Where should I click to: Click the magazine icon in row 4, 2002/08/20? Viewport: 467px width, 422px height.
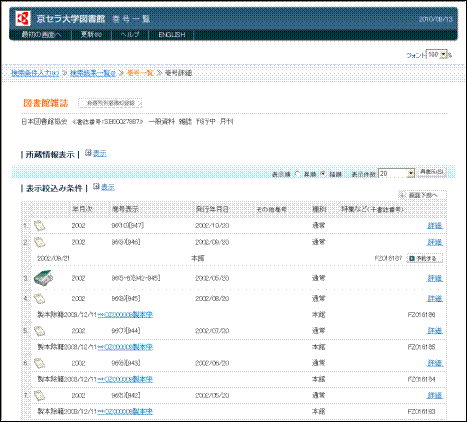pos(40,299)
